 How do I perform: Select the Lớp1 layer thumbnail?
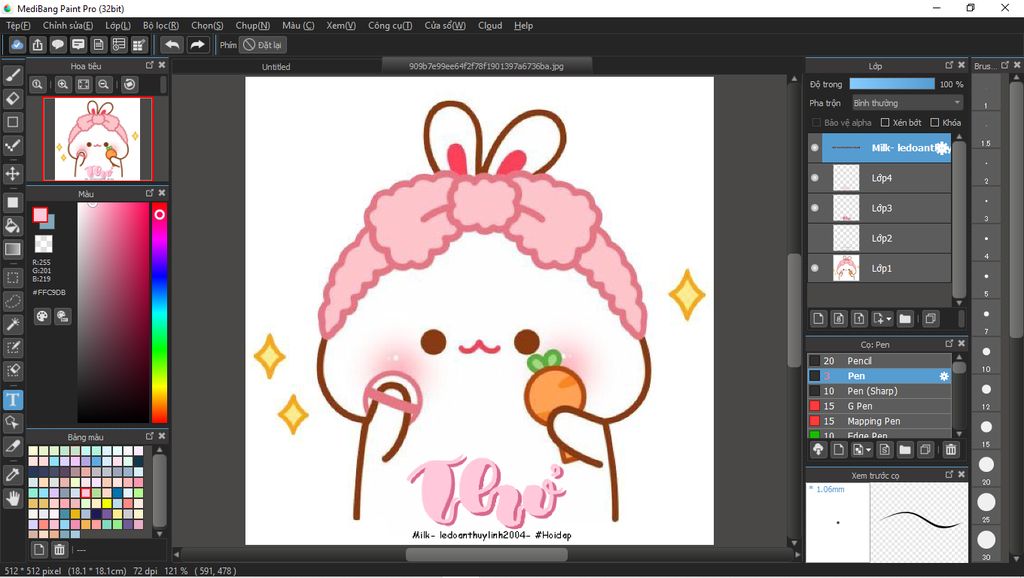coord(846,268)
